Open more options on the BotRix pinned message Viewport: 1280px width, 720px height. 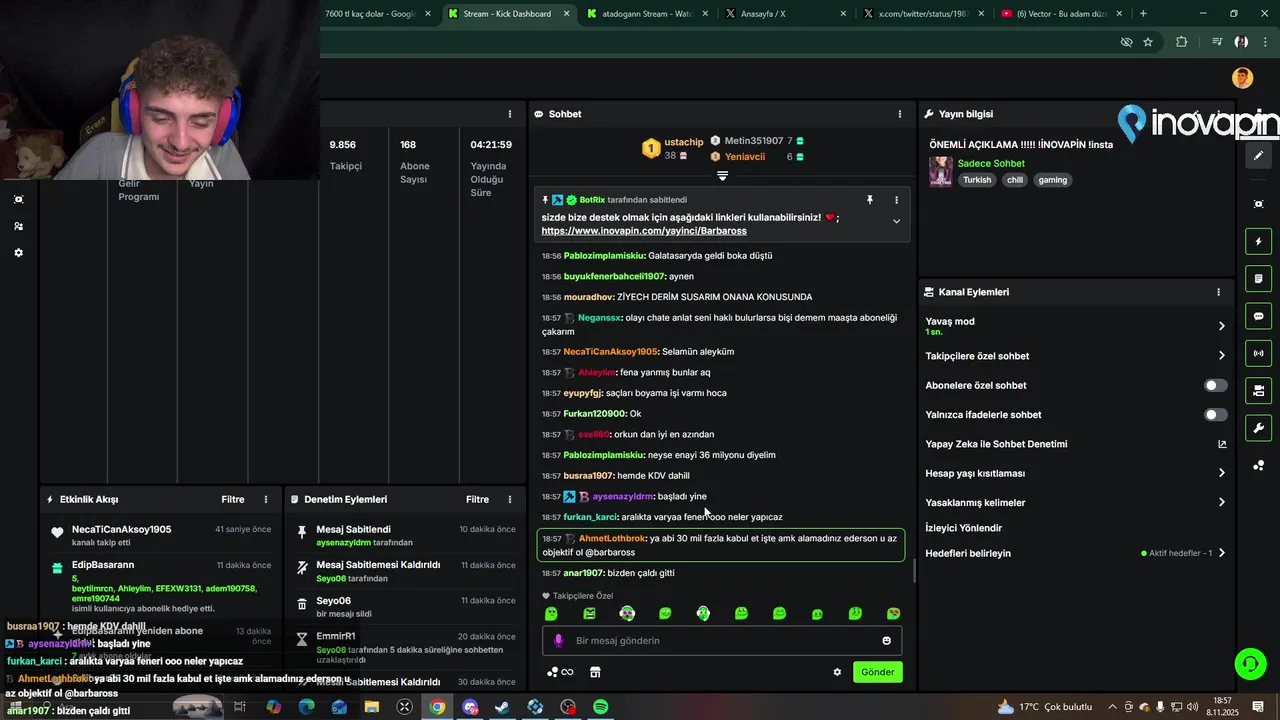[896, 200]
